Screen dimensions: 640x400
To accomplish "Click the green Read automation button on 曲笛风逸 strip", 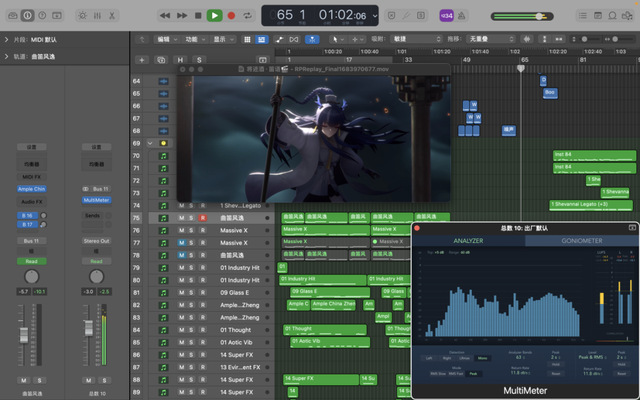I will (x=31, y=261).
